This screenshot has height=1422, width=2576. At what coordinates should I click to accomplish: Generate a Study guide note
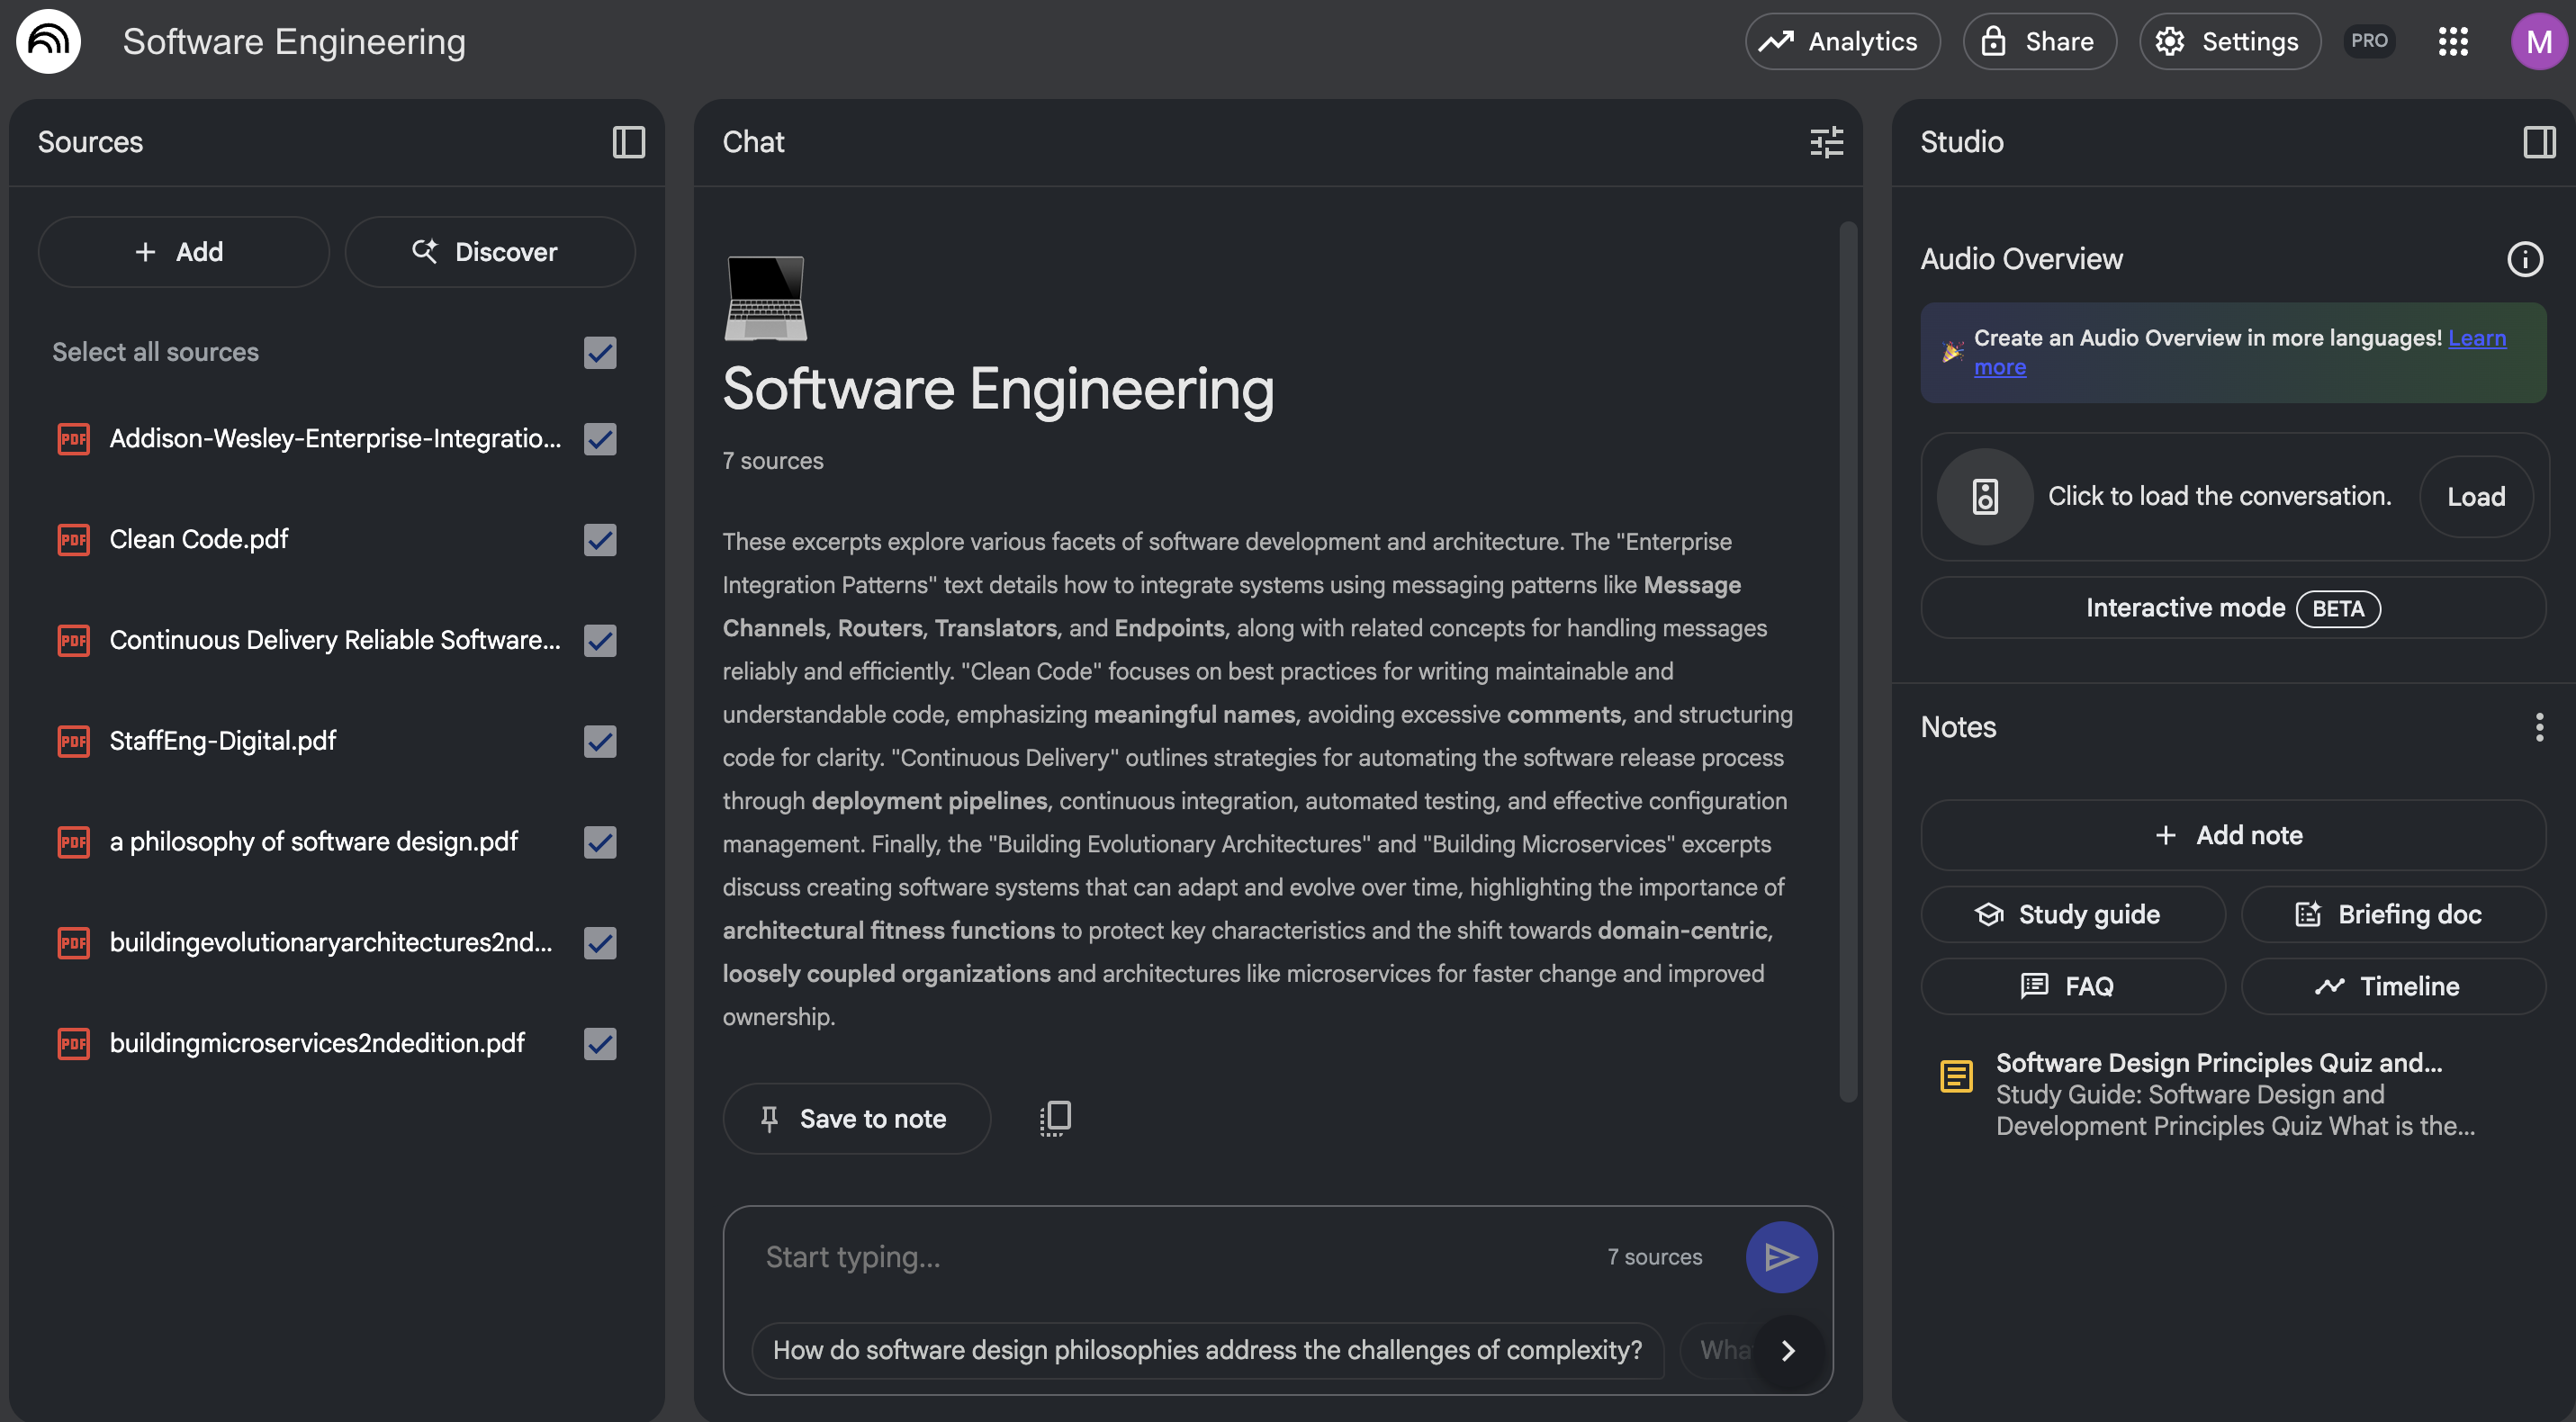click(2072, 914)
